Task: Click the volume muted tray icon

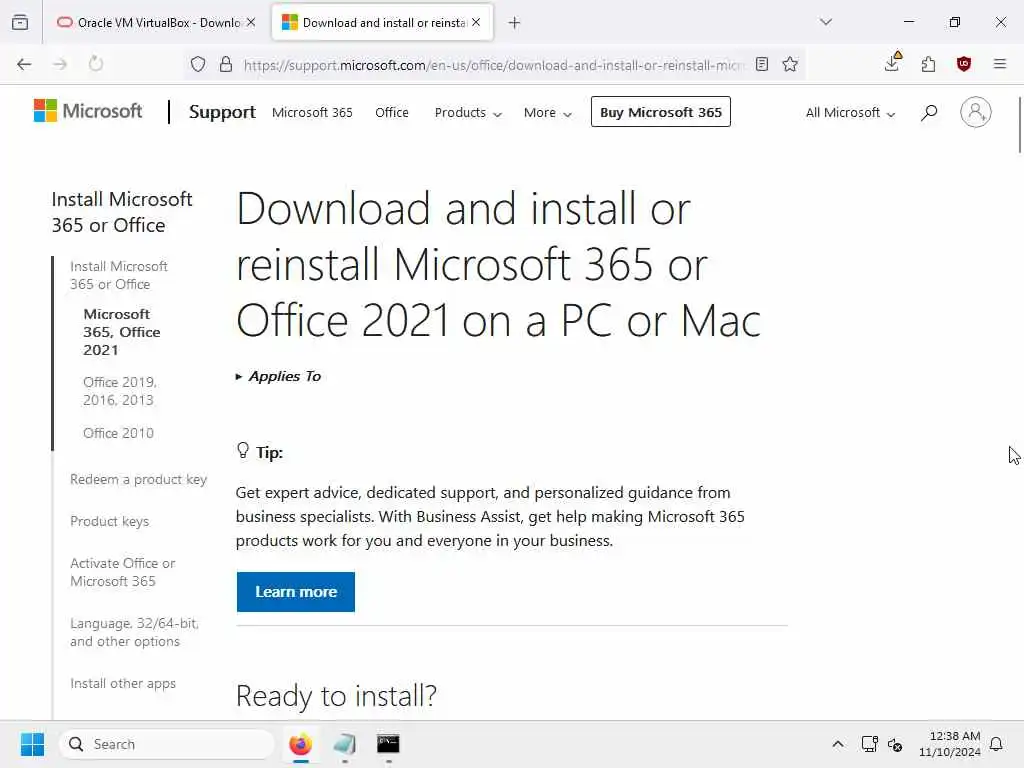Action: [x=895, y=744]
